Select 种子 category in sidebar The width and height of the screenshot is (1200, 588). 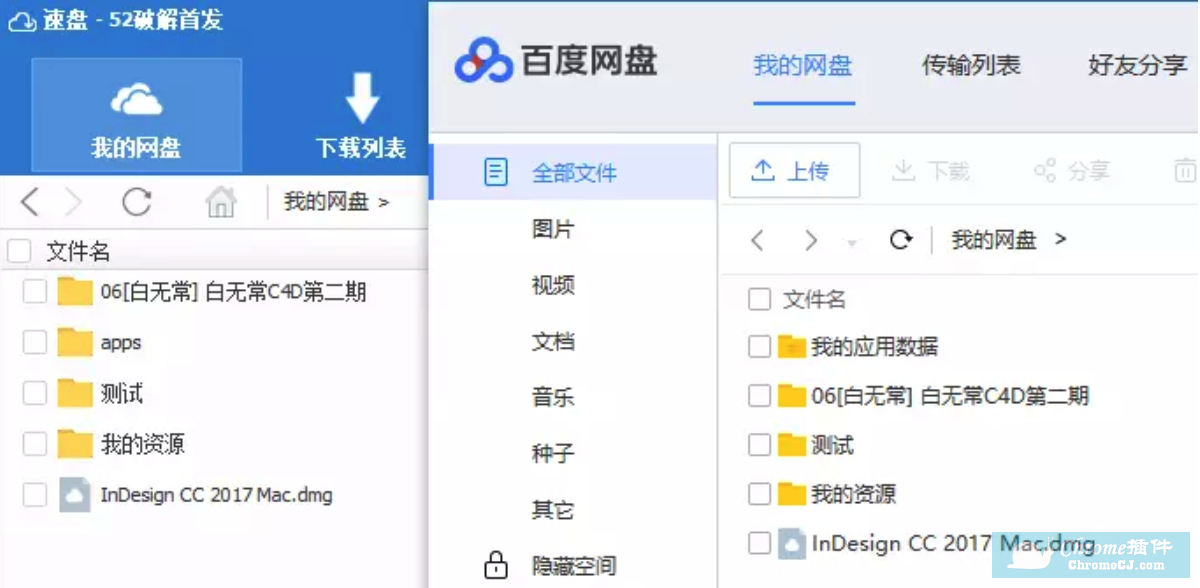(x=553, y=453)
